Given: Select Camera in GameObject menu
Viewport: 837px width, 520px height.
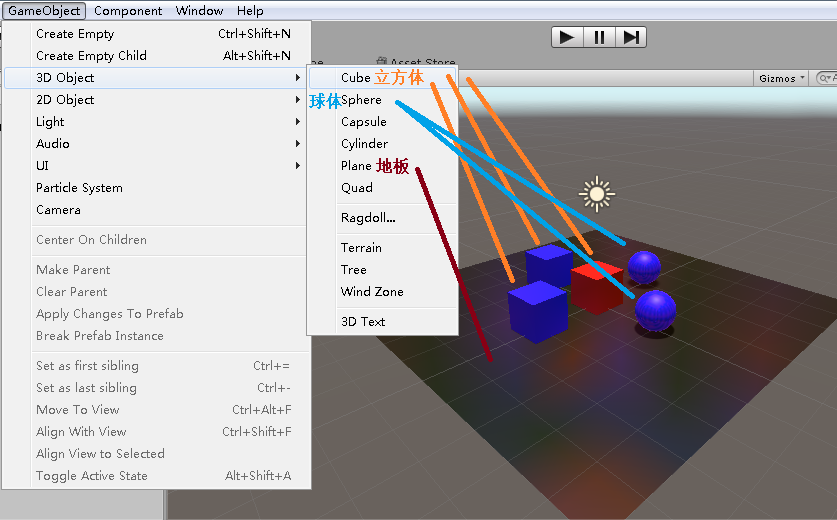Looking at the screenshot, I should click(x=157, y=210).
